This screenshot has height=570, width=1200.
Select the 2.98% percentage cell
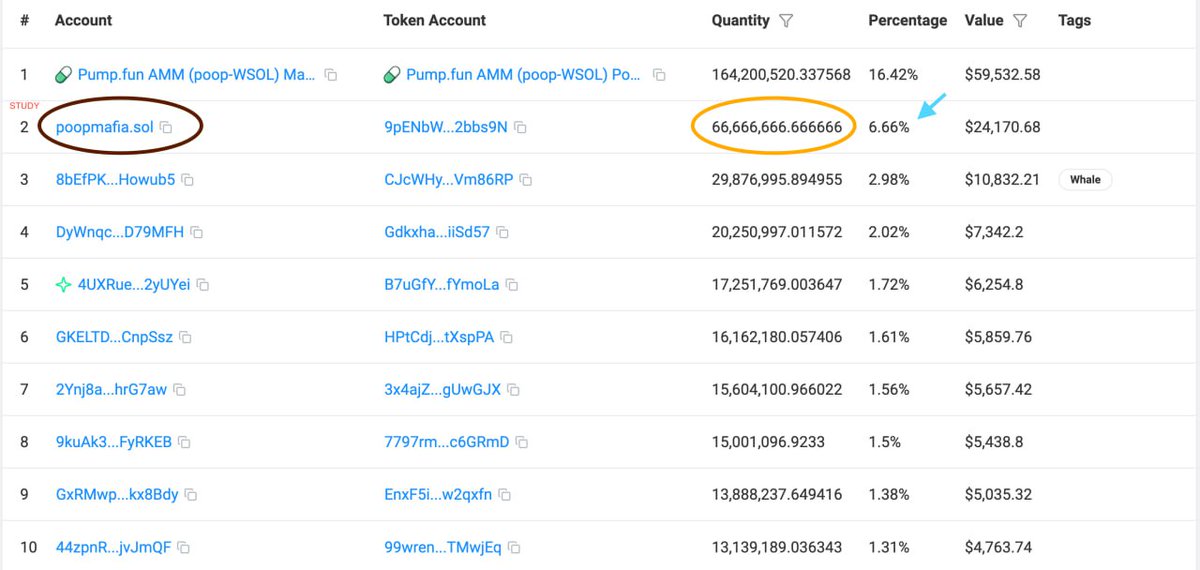(889, 180)
